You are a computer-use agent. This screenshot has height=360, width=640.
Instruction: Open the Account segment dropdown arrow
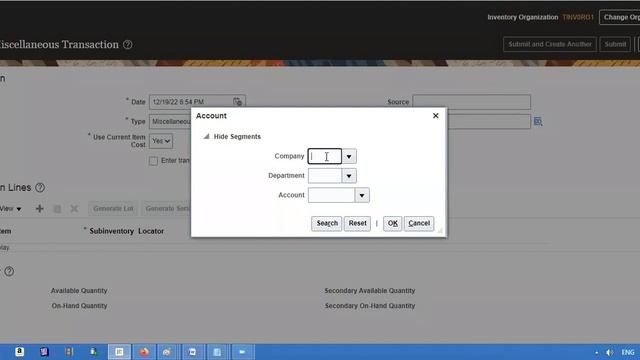[362, 196]
